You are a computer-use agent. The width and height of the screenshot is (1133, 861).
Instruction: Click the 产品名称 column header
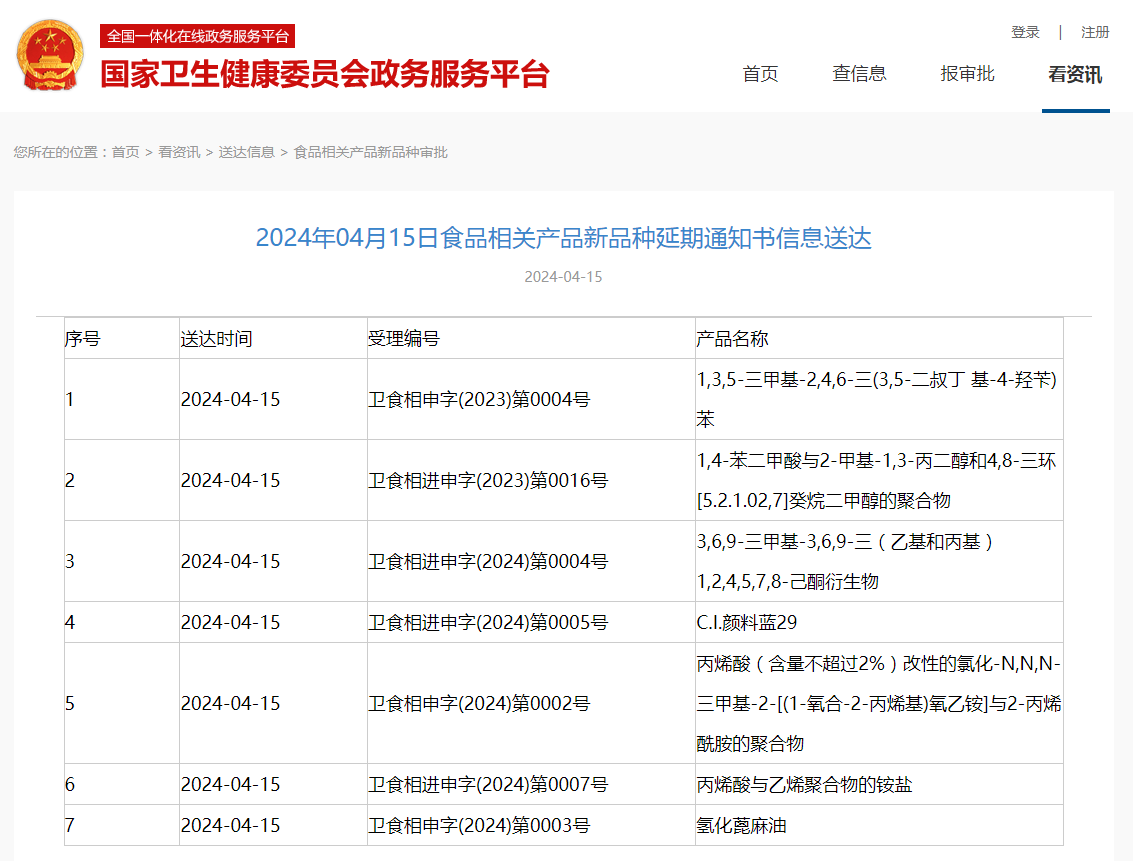(x=732, y=339)
